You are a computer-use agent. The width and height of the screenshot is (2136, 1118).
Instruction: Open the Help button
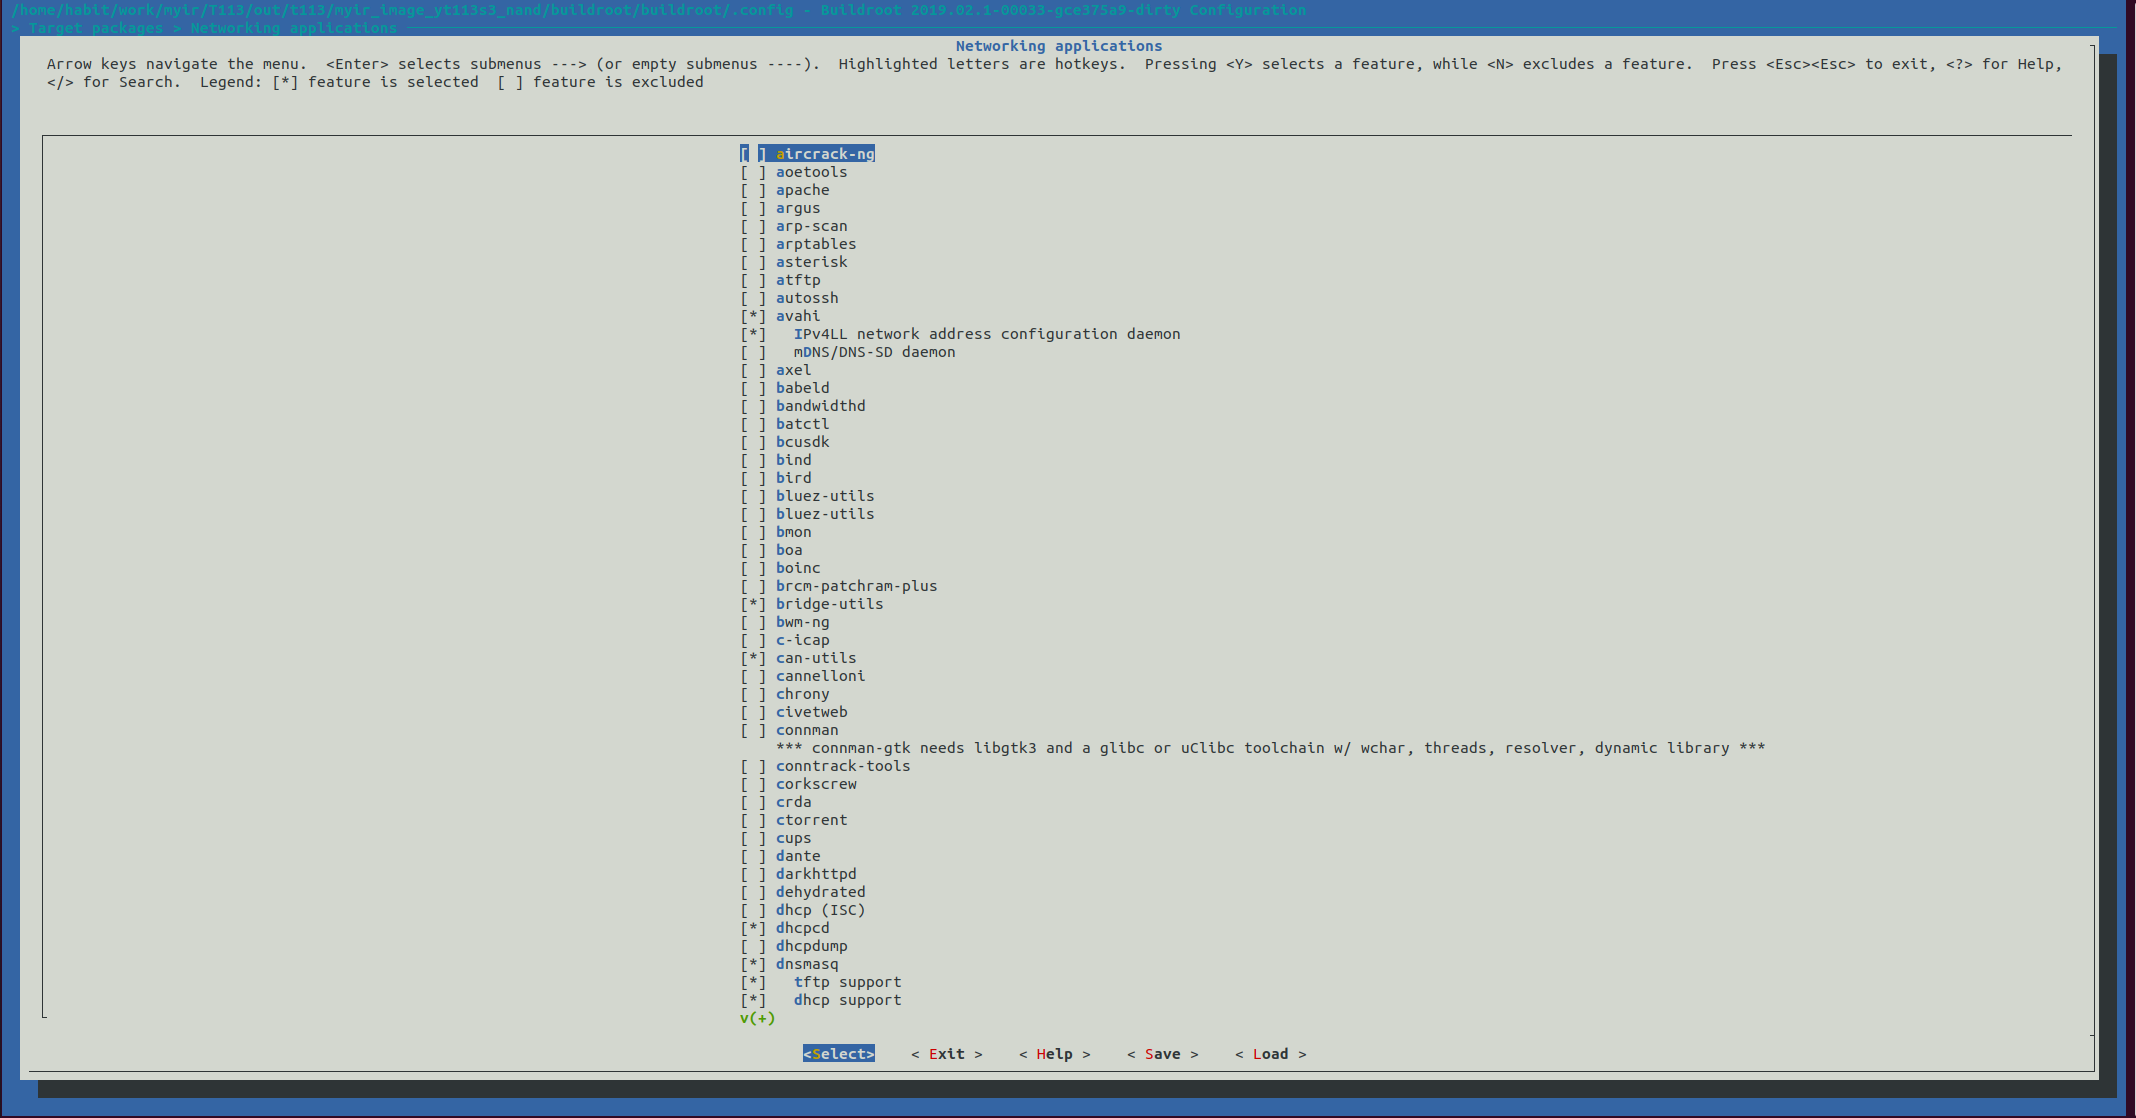coord(1054,1054)
